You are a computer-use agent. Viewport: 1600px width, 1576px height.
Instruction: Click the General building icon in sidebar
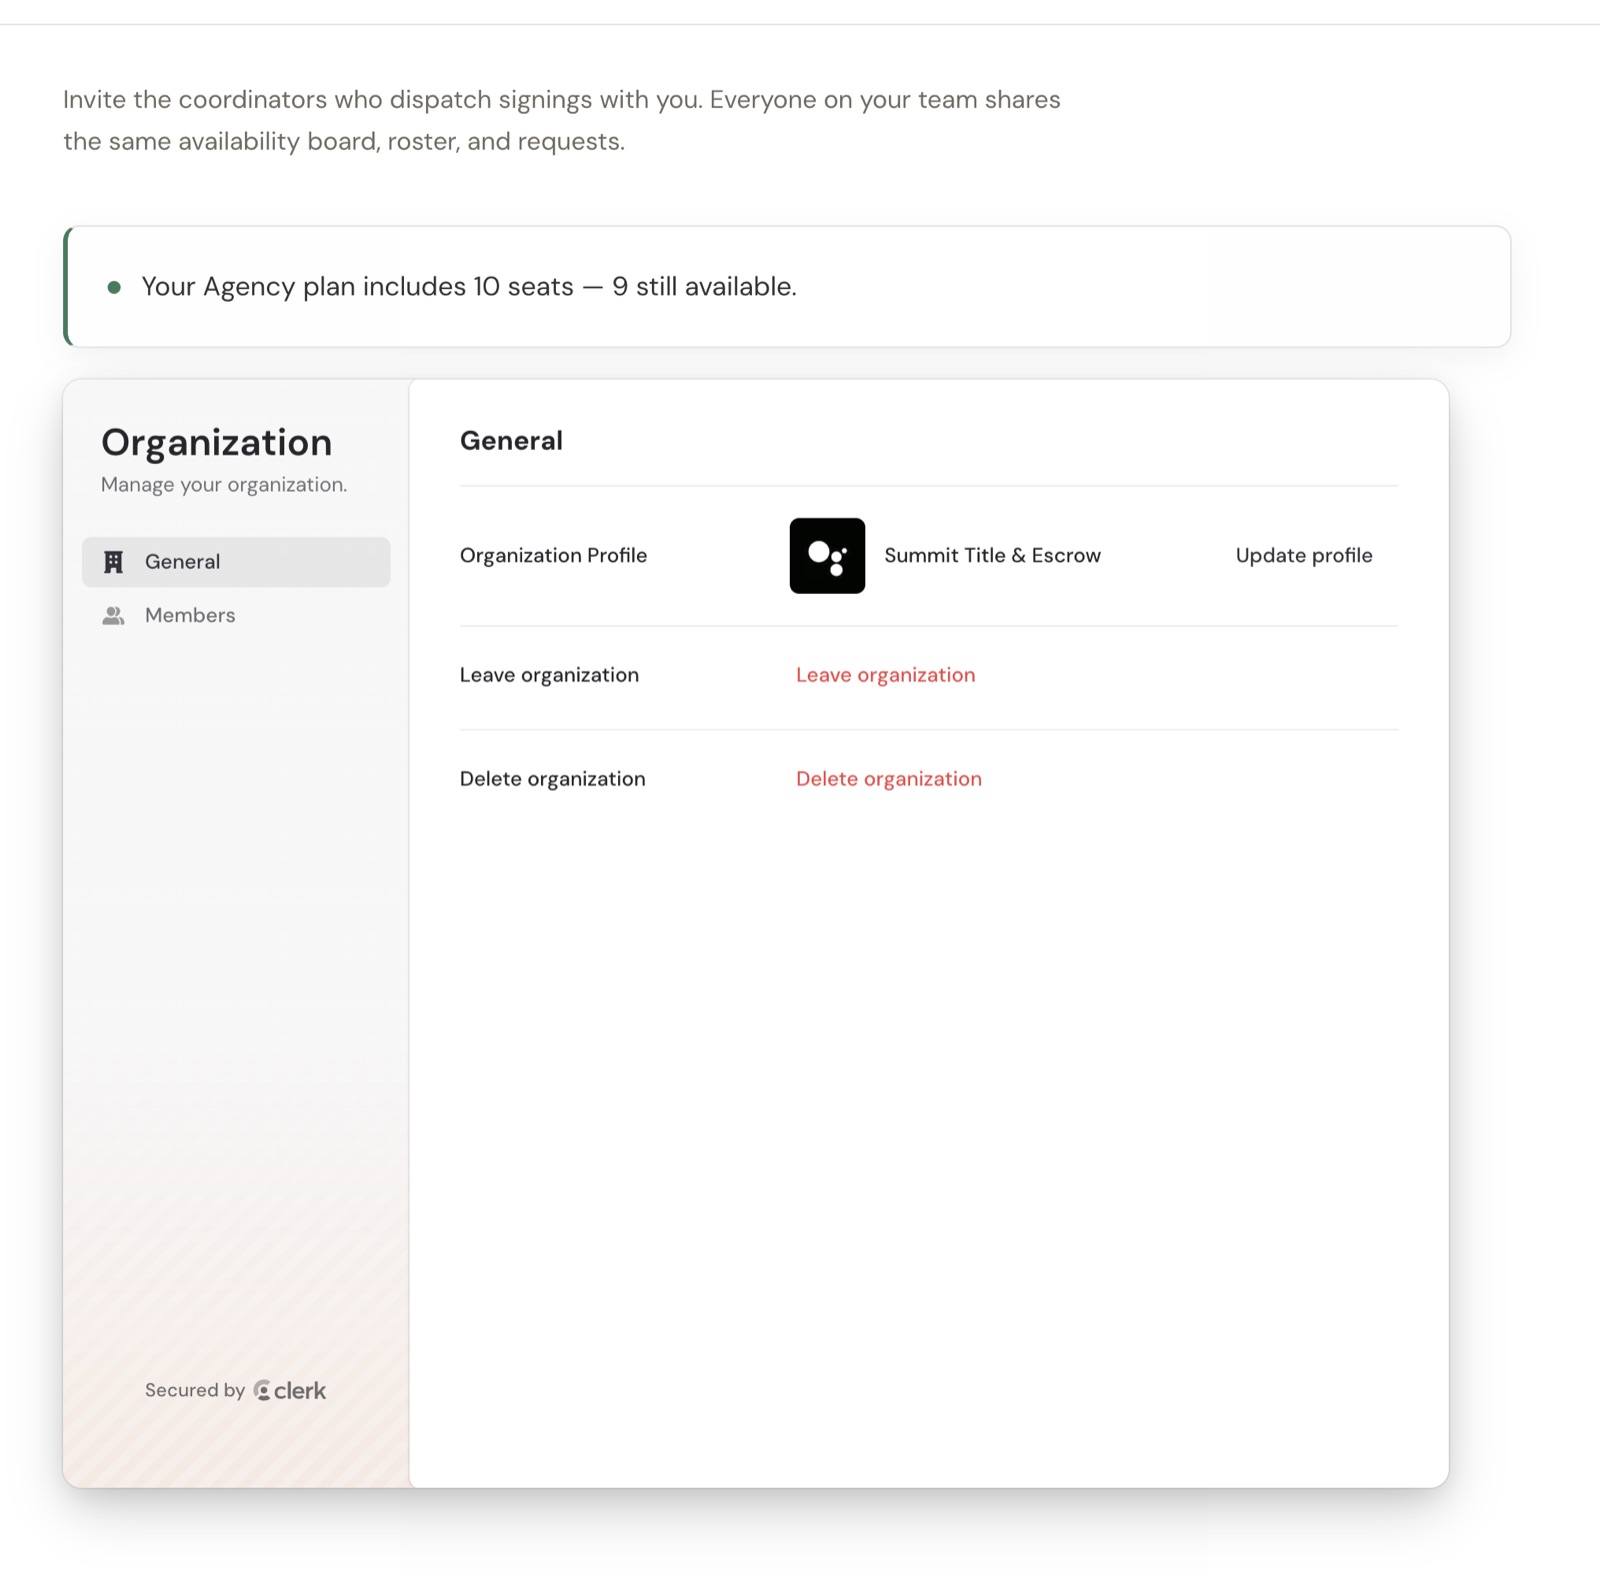[114, 562]
